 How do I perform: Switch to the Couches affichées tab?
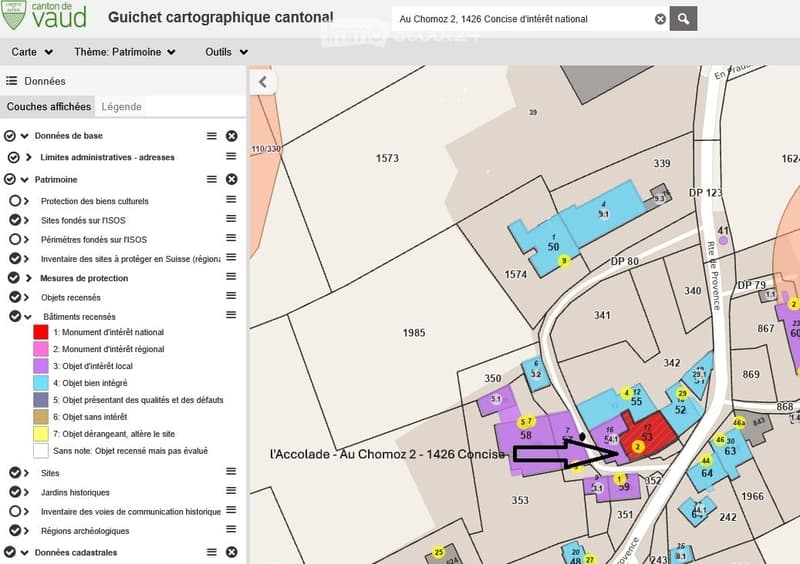click(48, 107)
